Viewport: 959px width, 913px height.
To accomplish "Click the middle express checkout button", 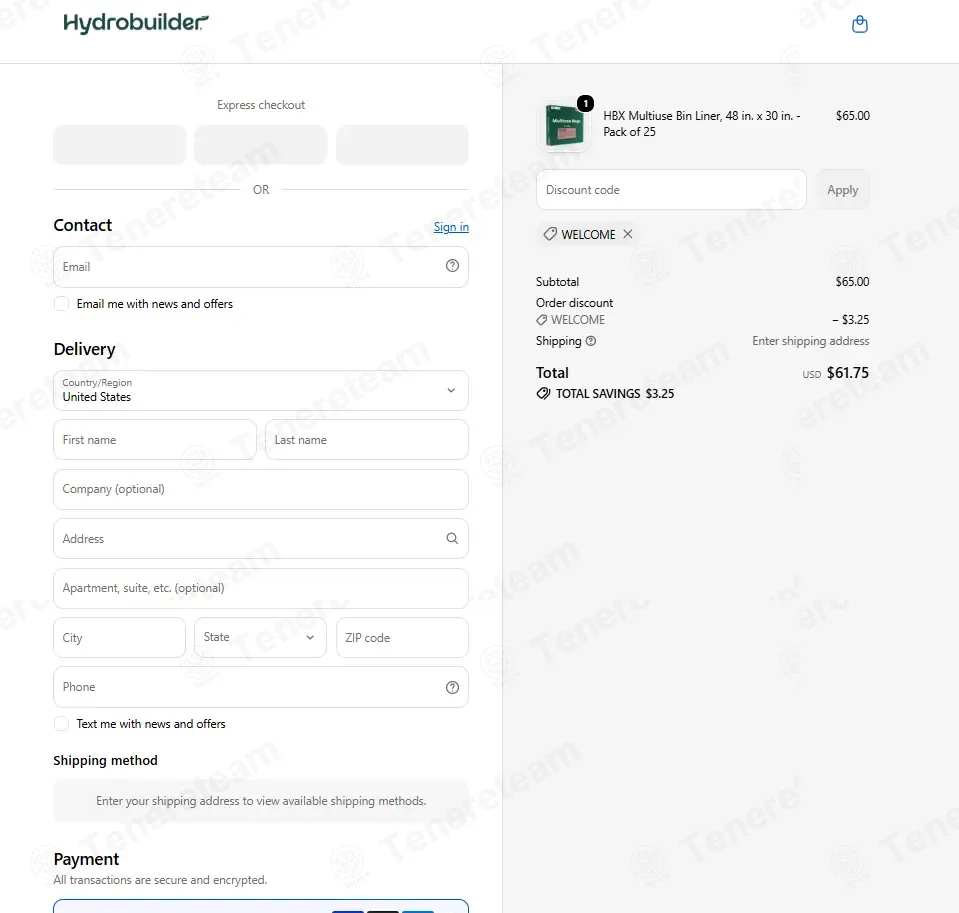I will [x=261, y=145].
